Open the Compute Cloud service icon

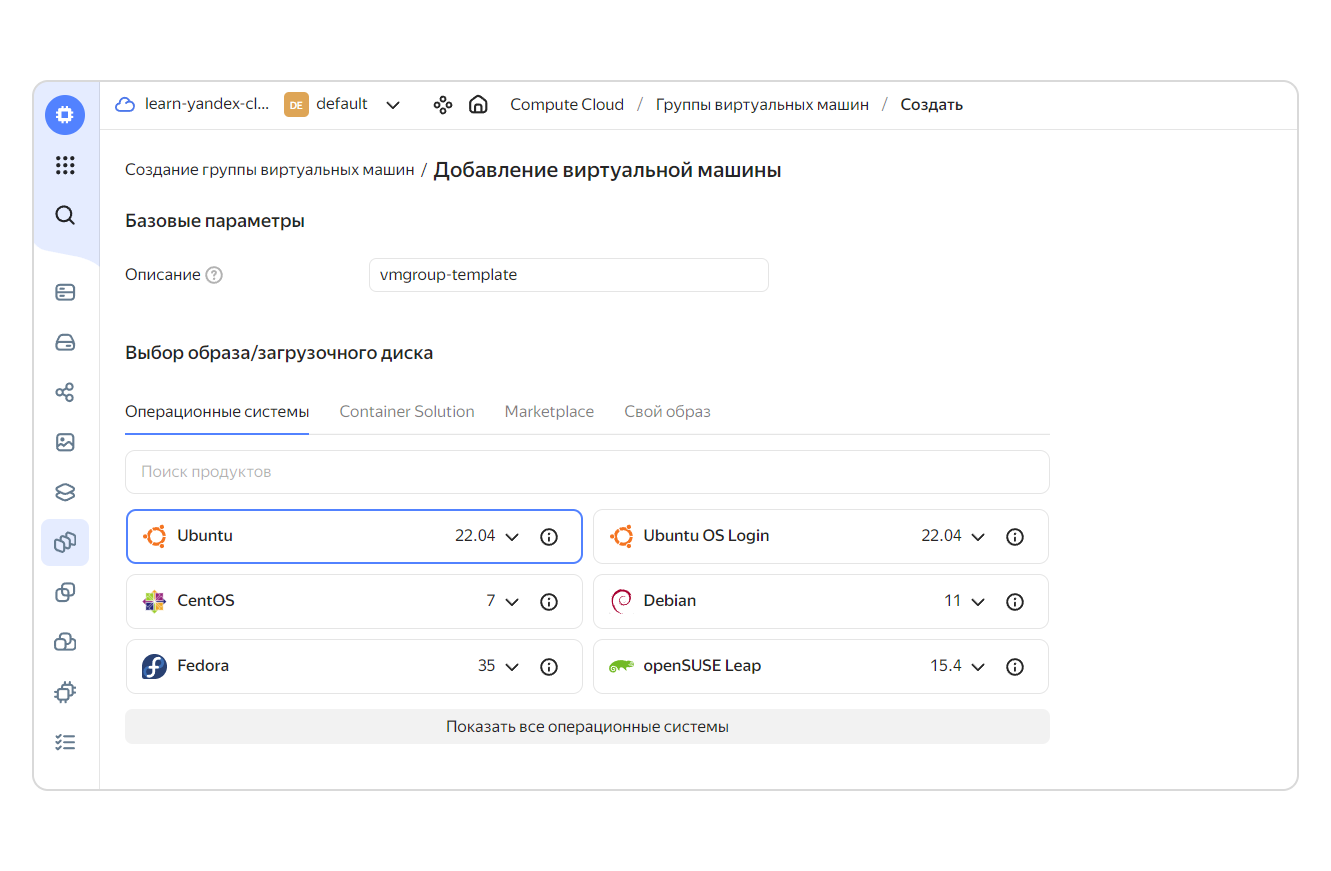(x=65, y=115)
